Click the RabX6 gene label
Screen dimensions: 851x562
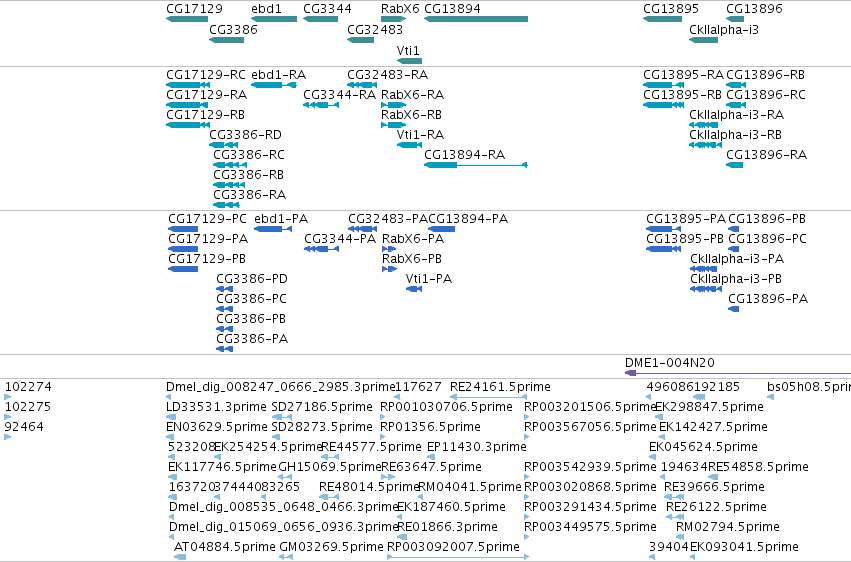(400, 9)
